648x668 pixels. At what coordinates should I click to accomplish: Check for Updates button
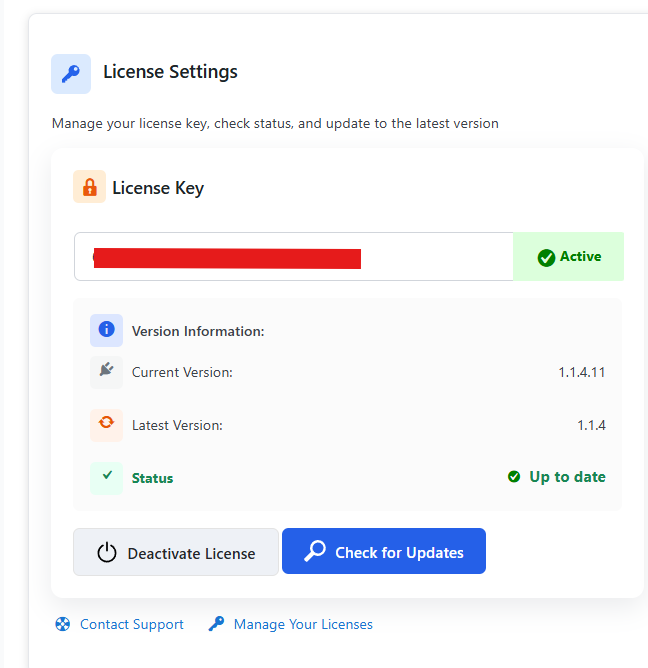coord(384,551)
